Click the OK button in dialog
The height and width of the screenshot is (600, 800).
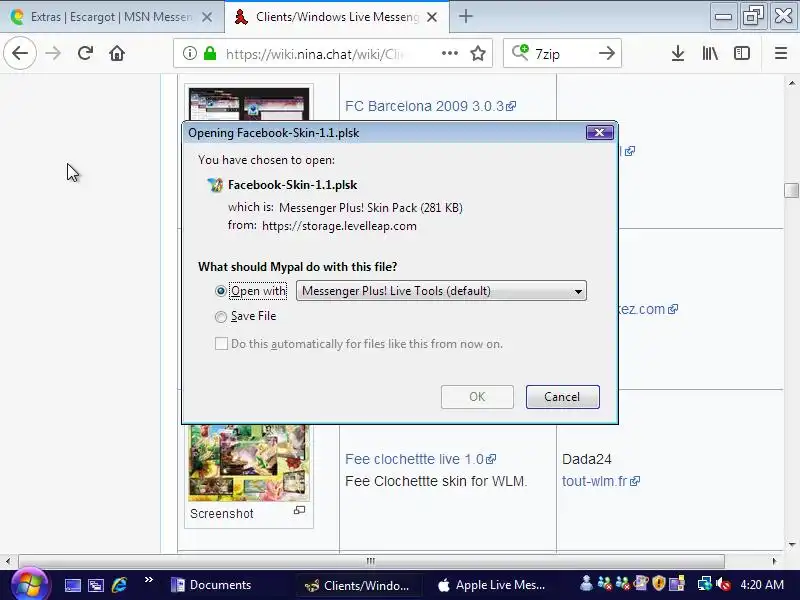477,397
